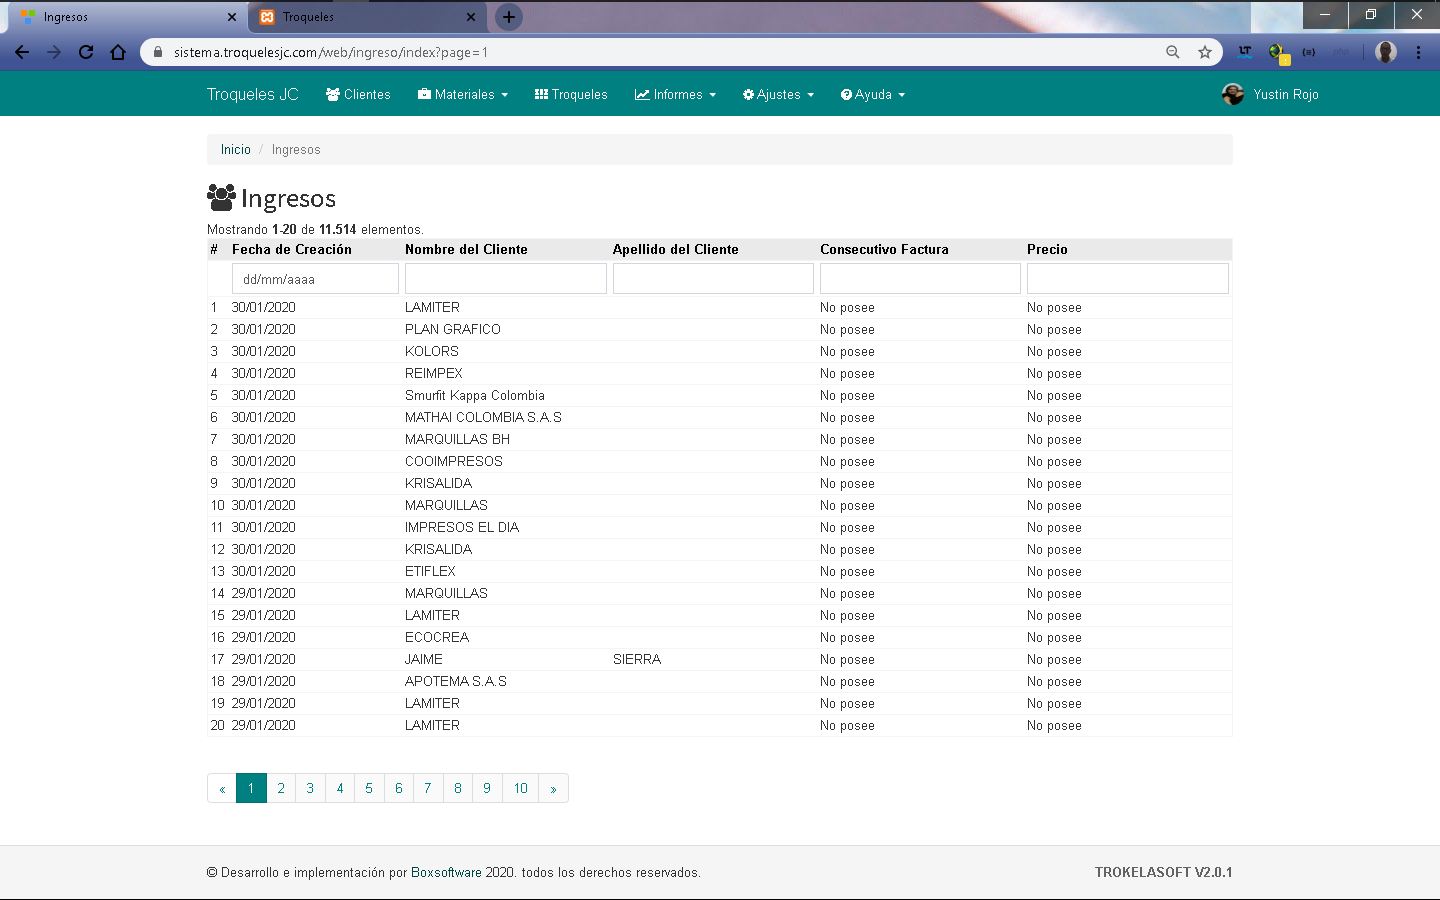
Task: Switch to the Troqueles browser tab
Action: coord(360,17)
